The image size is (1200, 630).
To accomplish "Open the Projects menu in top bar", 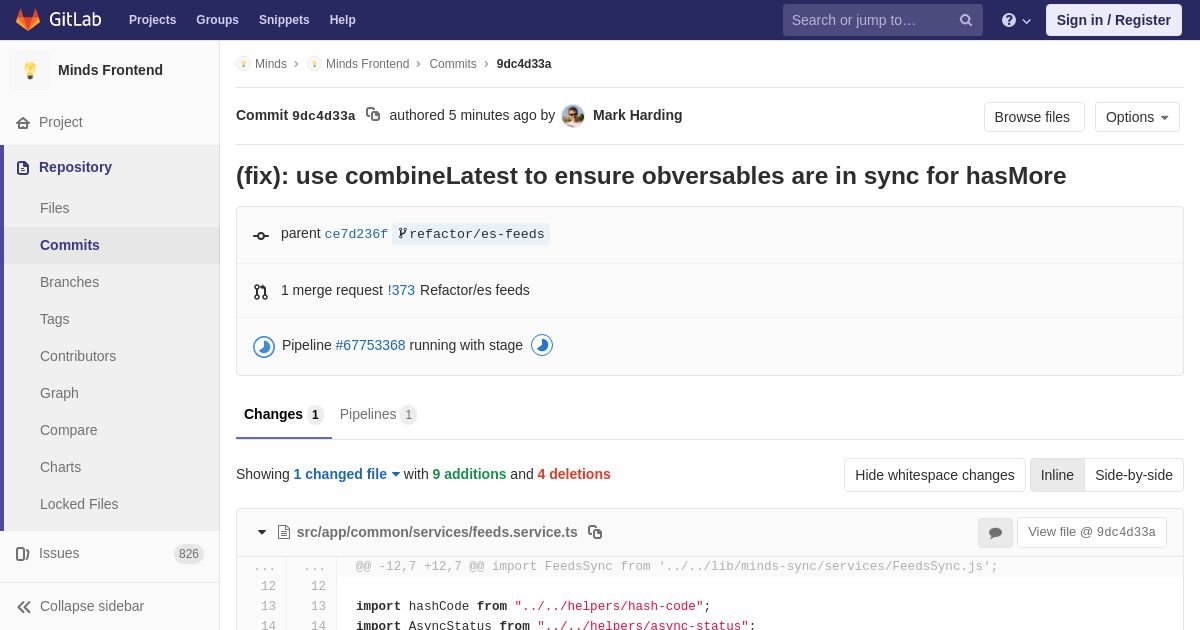I will (x=152, y=20).
